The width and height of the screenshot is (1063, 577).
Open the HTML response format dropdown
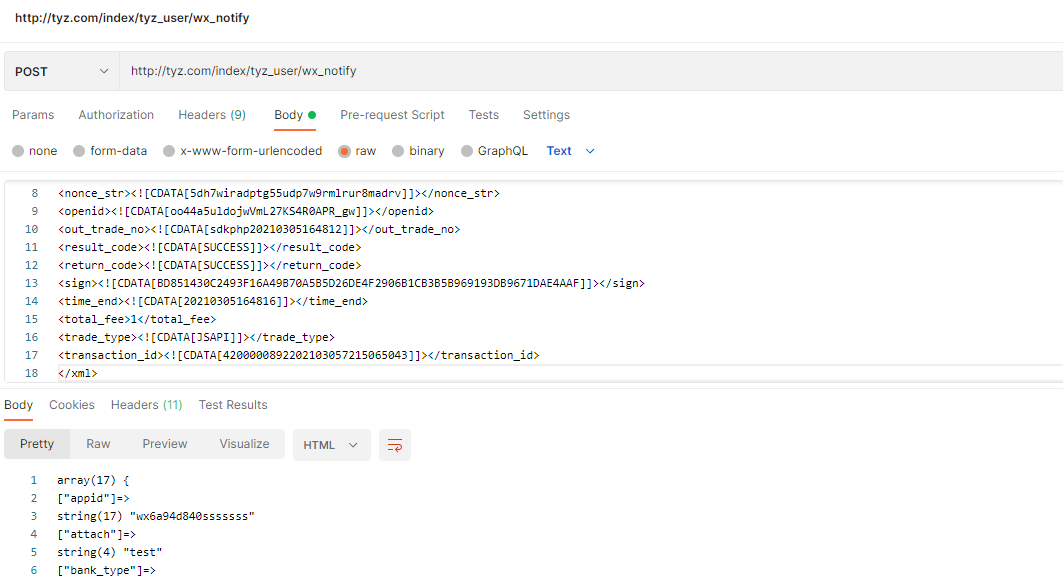(x=331, y=445)
